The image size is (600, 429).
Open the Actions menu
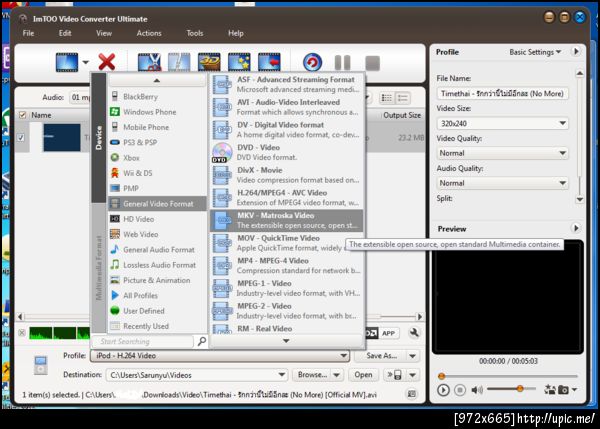149,33
